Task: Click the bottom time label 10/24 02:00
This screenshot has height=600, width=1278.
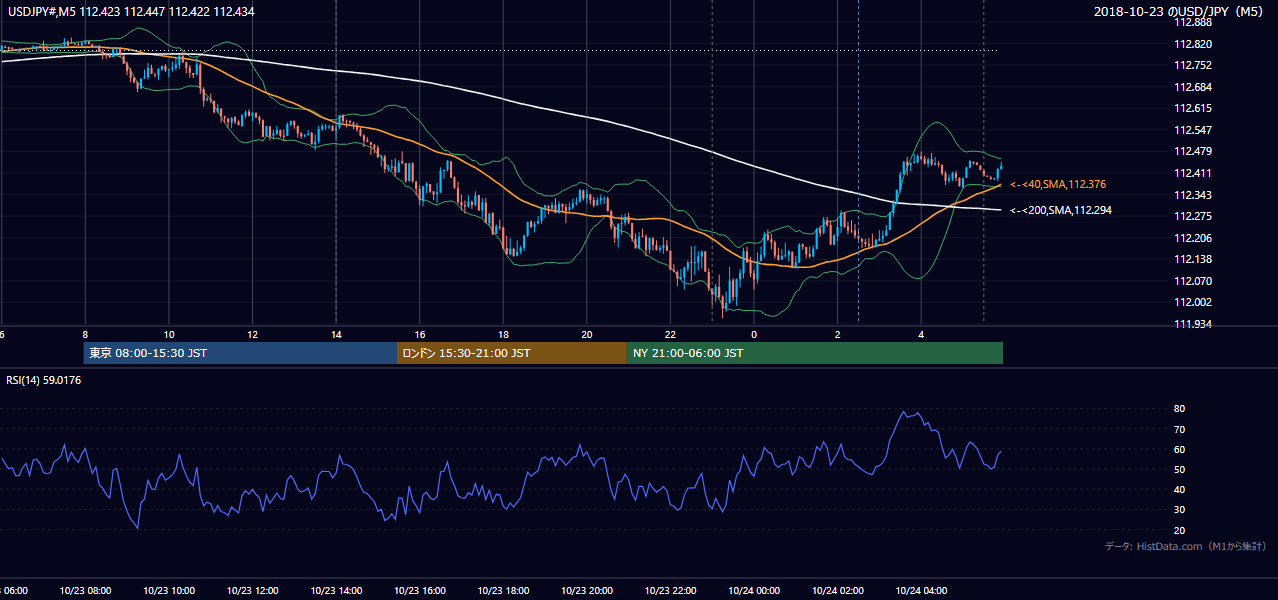Action: tap(837, 591)
